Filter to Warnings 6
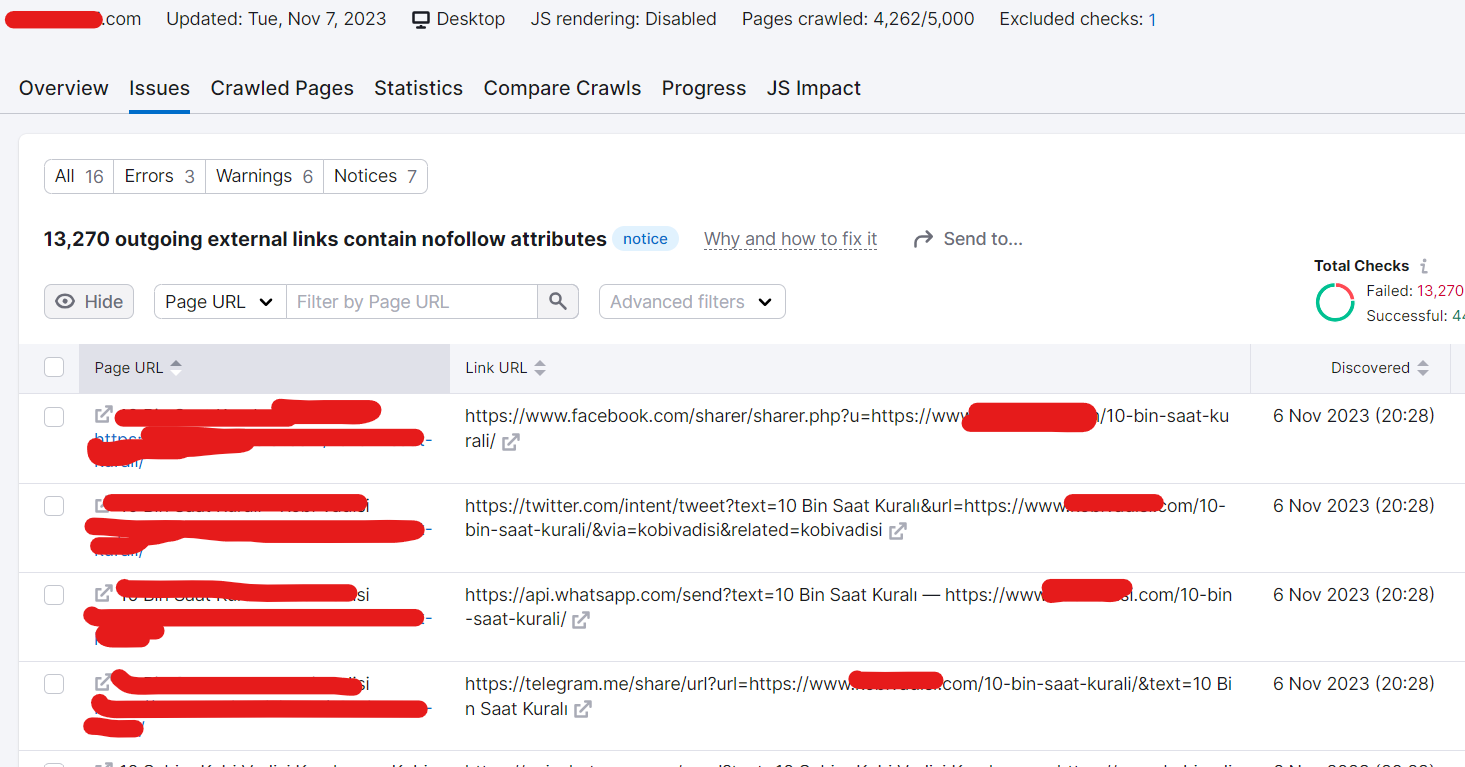Screen dimensions: 1465x767 (x=265, y=176)
